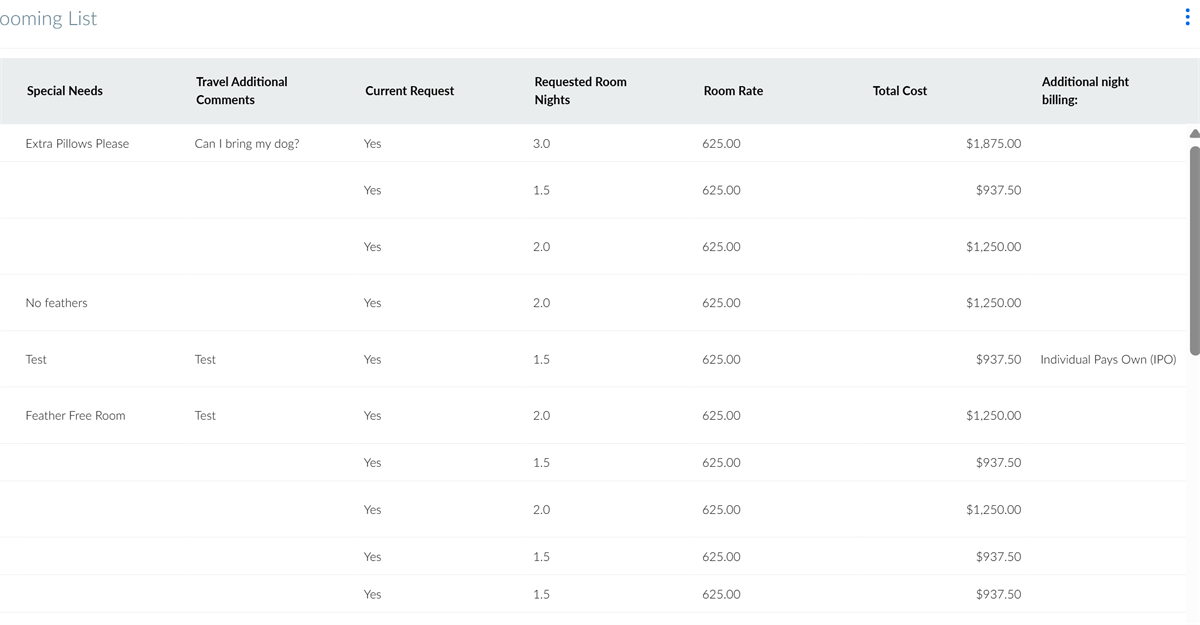Select 'Can I bring my dog?' comment

[246, 144]
